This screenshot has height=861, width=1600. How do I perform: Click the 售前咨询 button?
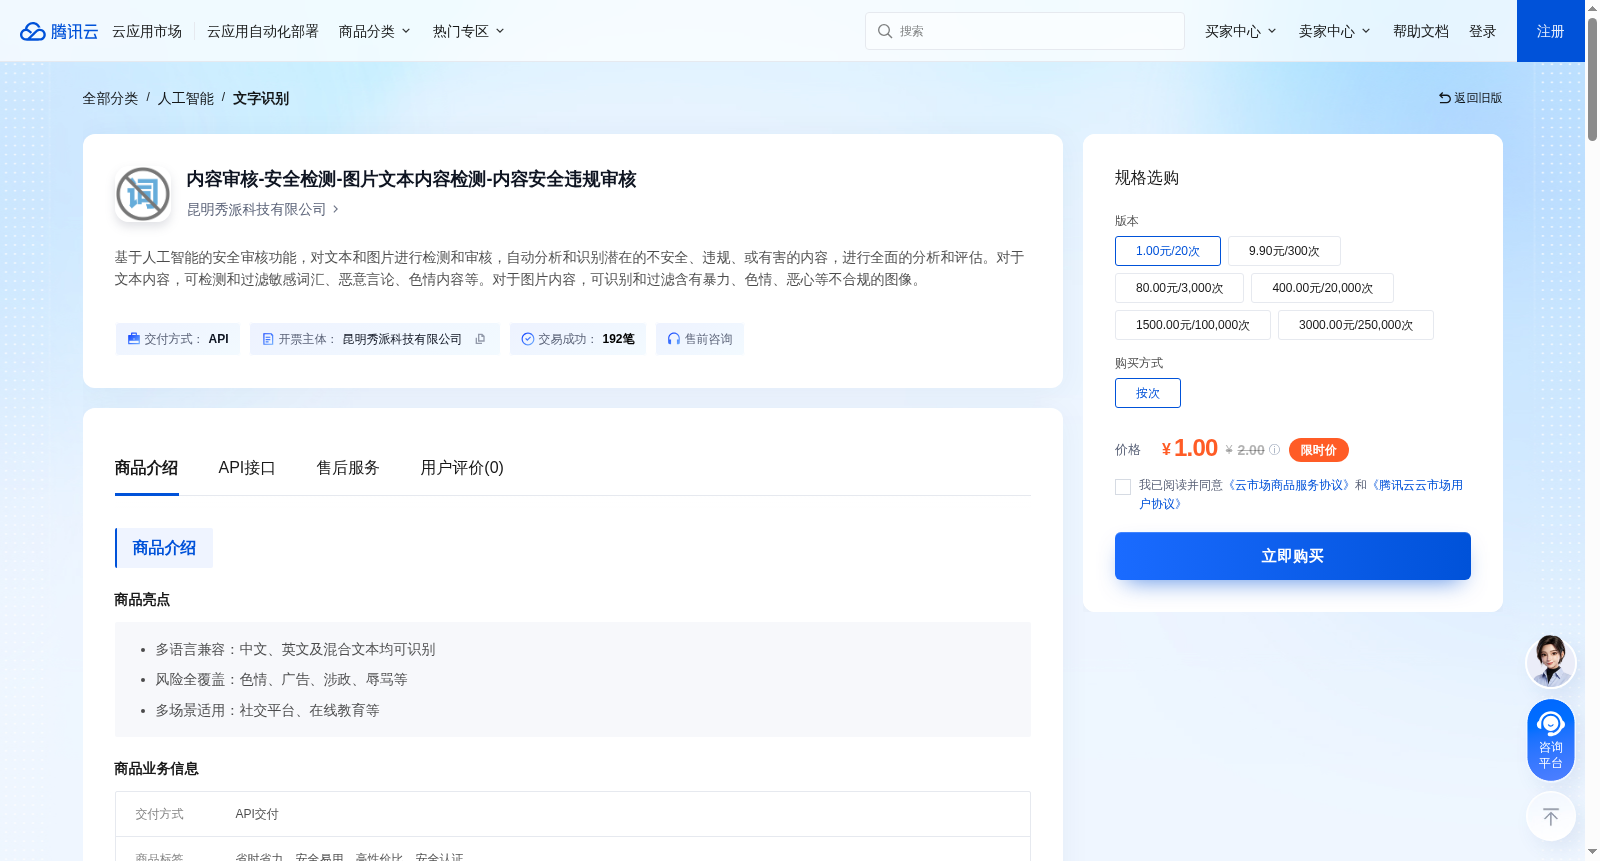(x=700, y=339)
